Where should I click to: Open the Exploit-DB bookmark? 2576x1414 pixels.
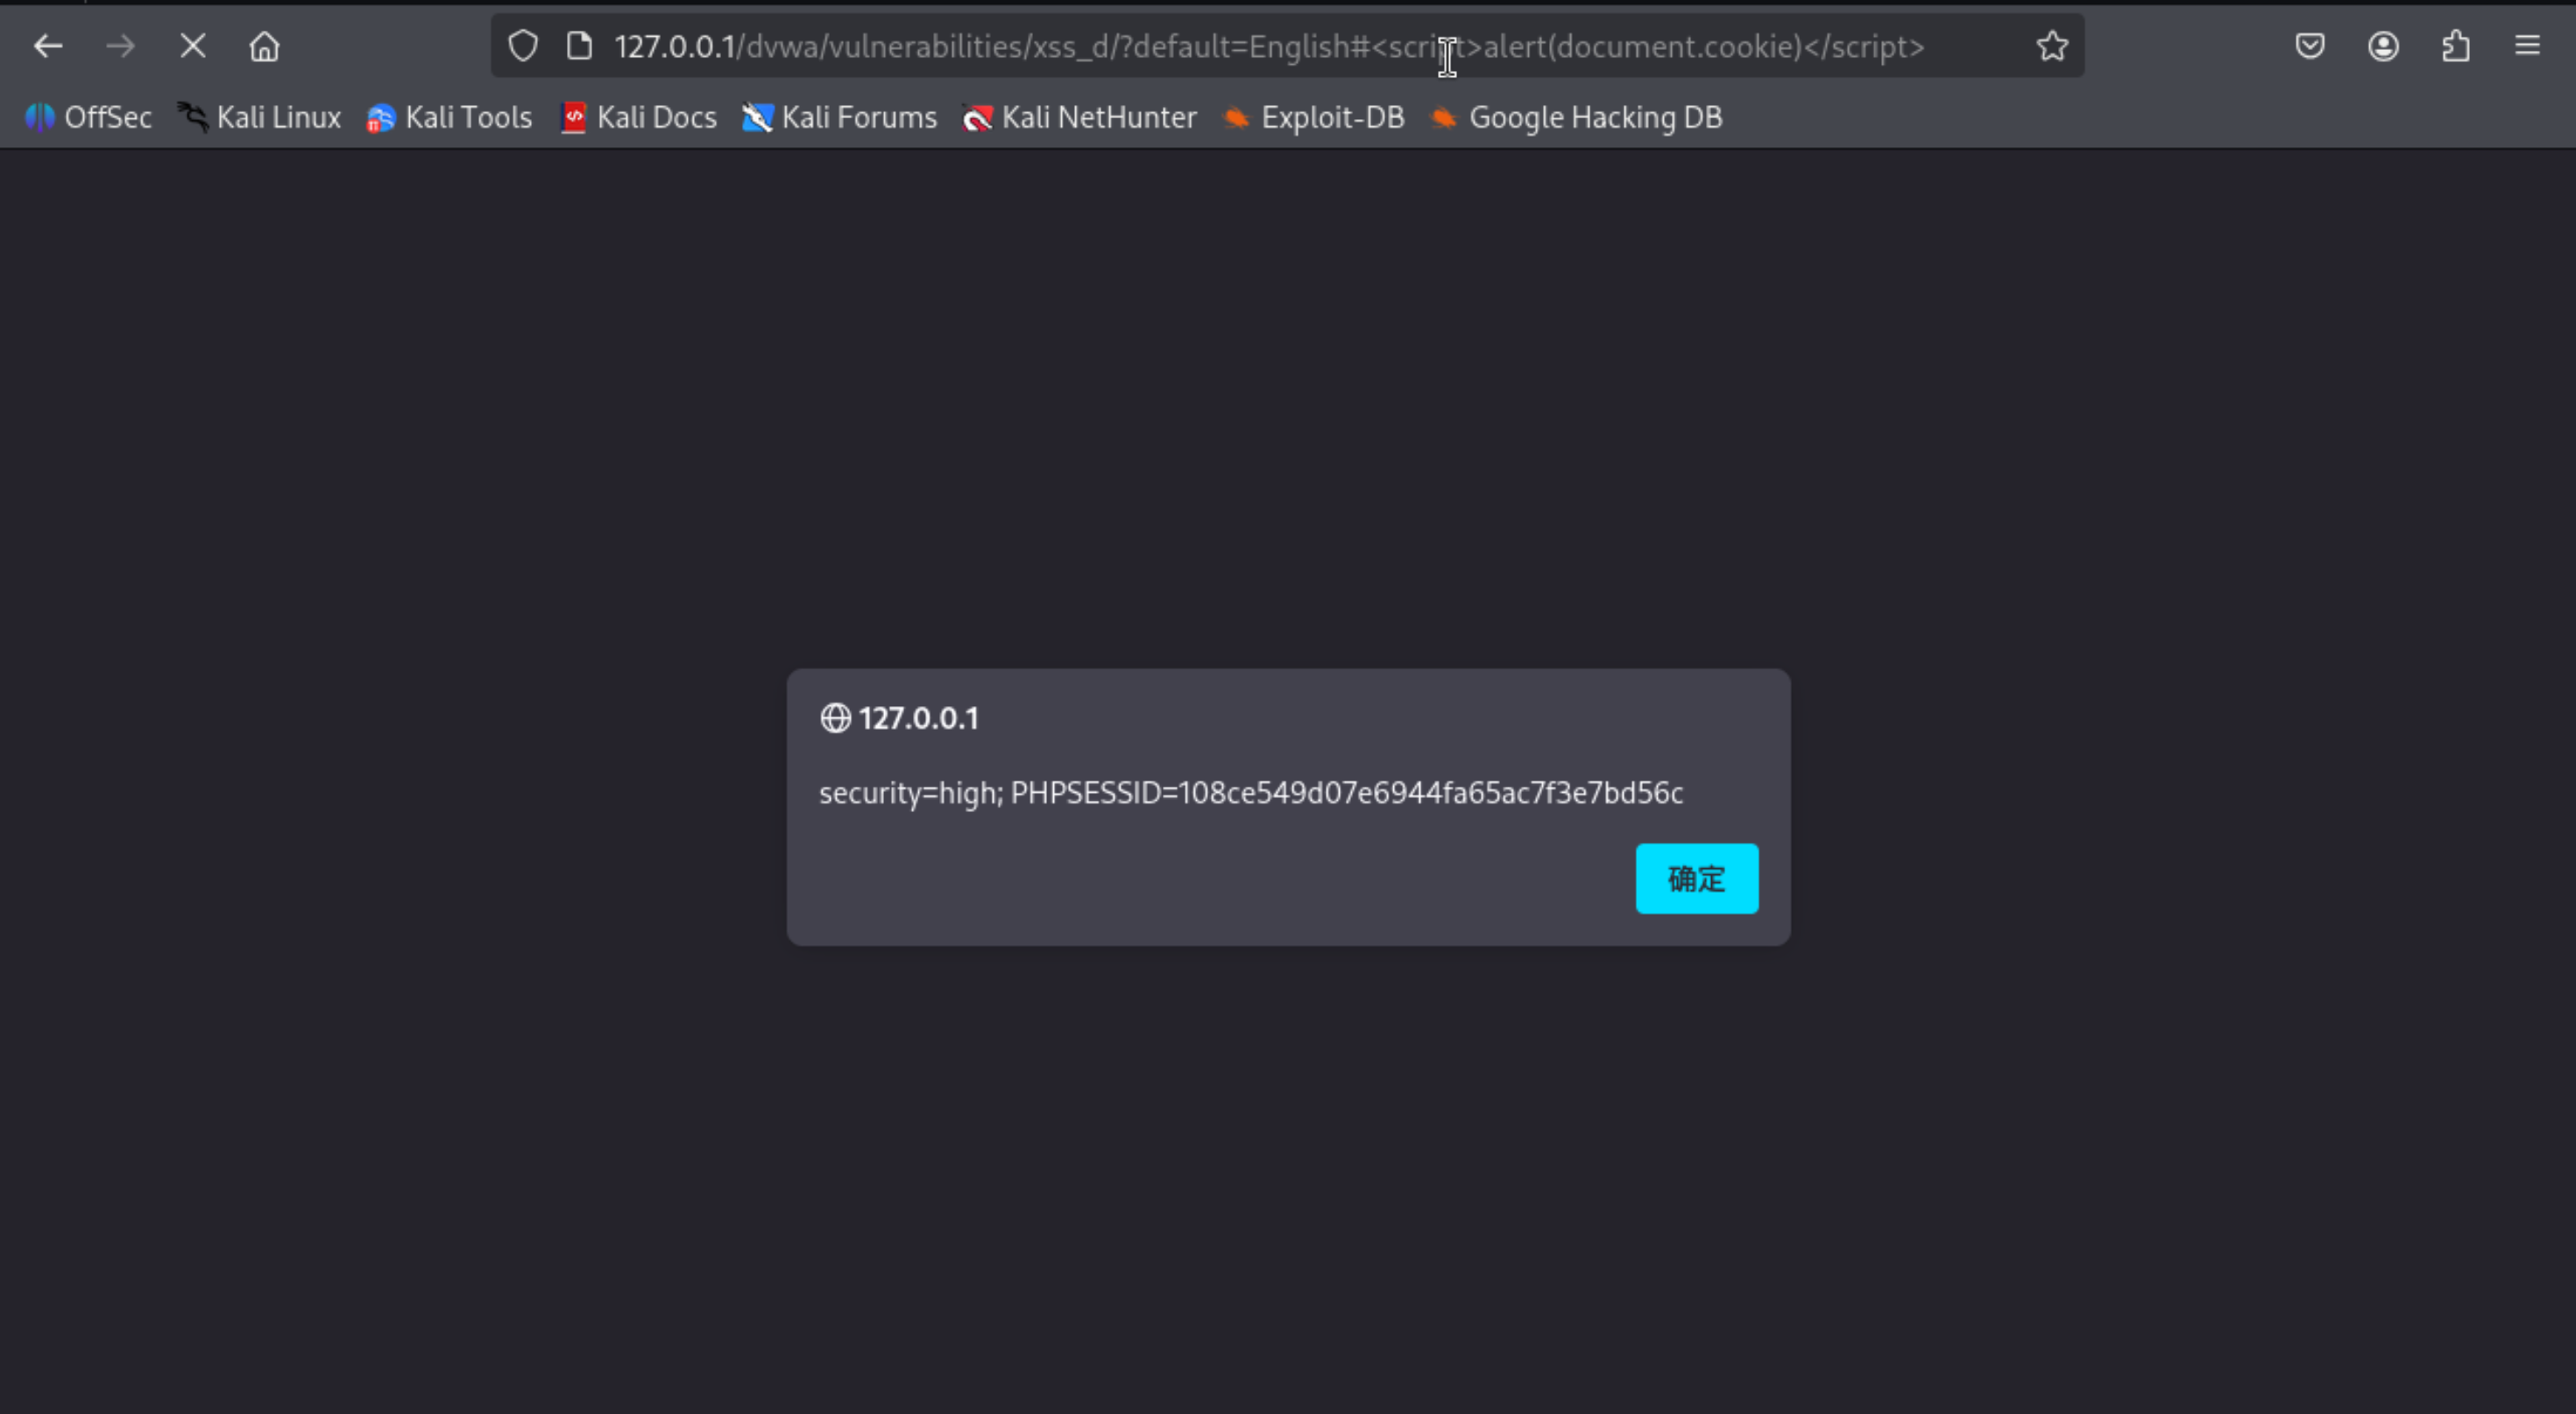(1314, 118)
